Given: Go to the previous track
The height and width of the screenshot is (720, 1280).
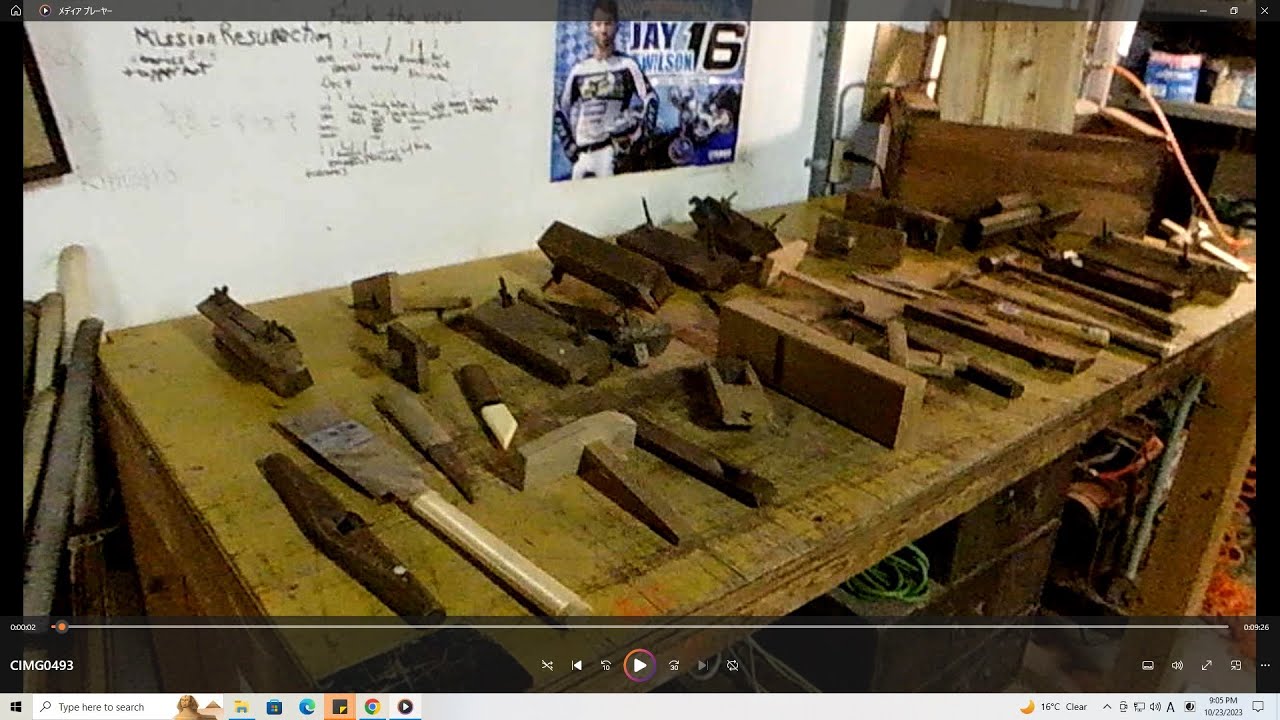Looking at the screenshot, I should (x=577, y=665).
